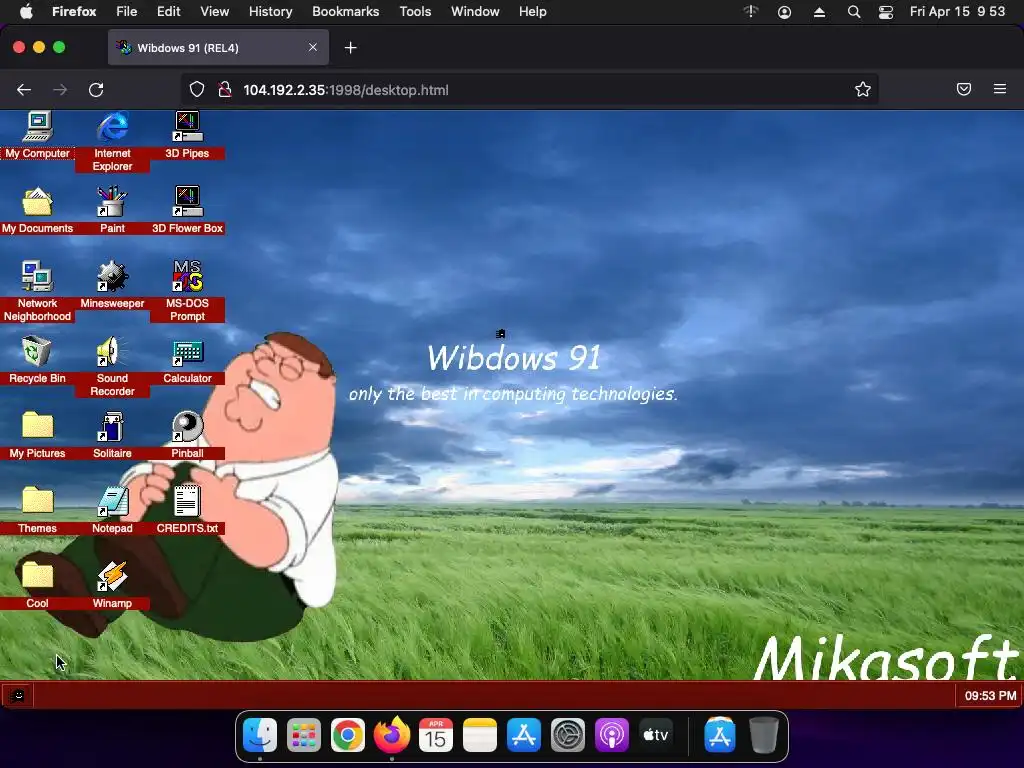1024x768 pixels.
Task: Open the Help menu
Action: (x=532, y=12)
